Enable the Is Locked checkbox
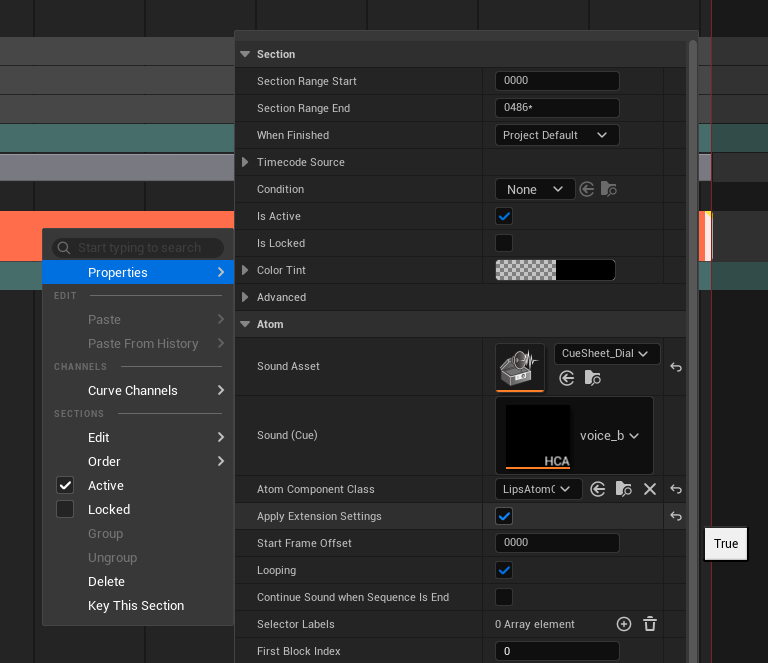768x663 pixels. (x=504, y=243)
